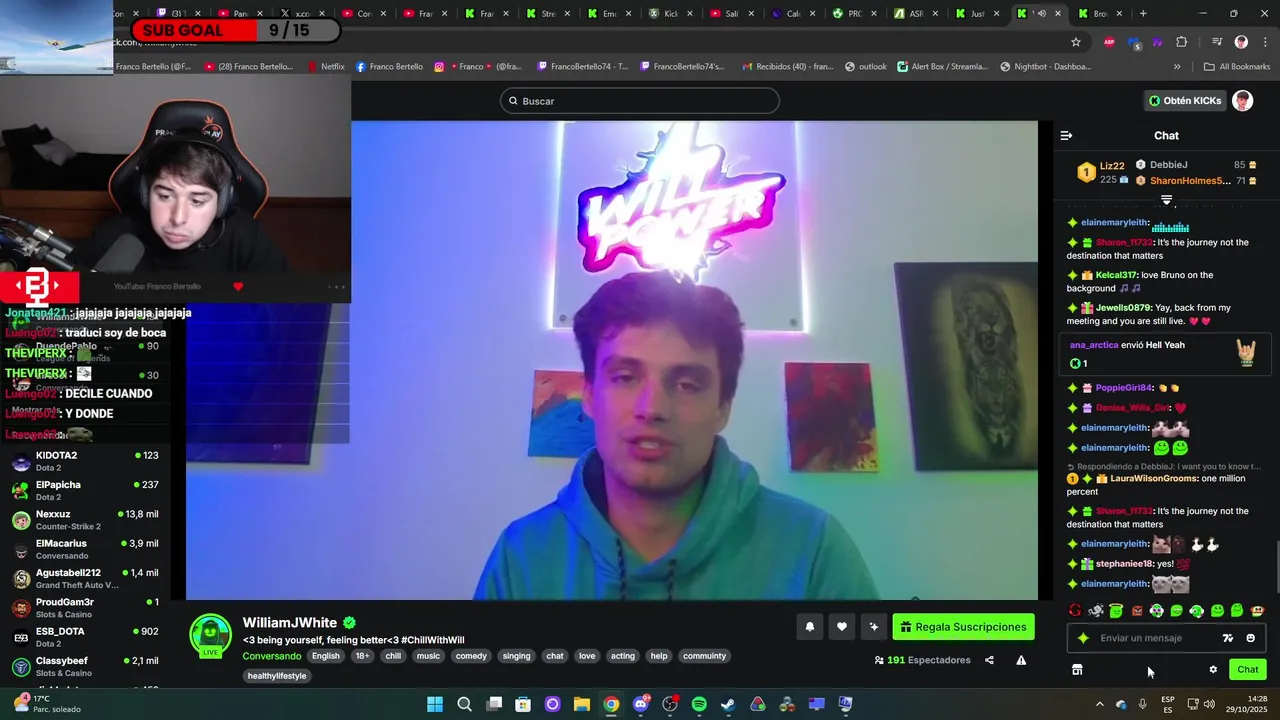This screenshot has width=1280, height=720.
Task: Click the heart follow icon under the stream
Action: tap(842, 627)
